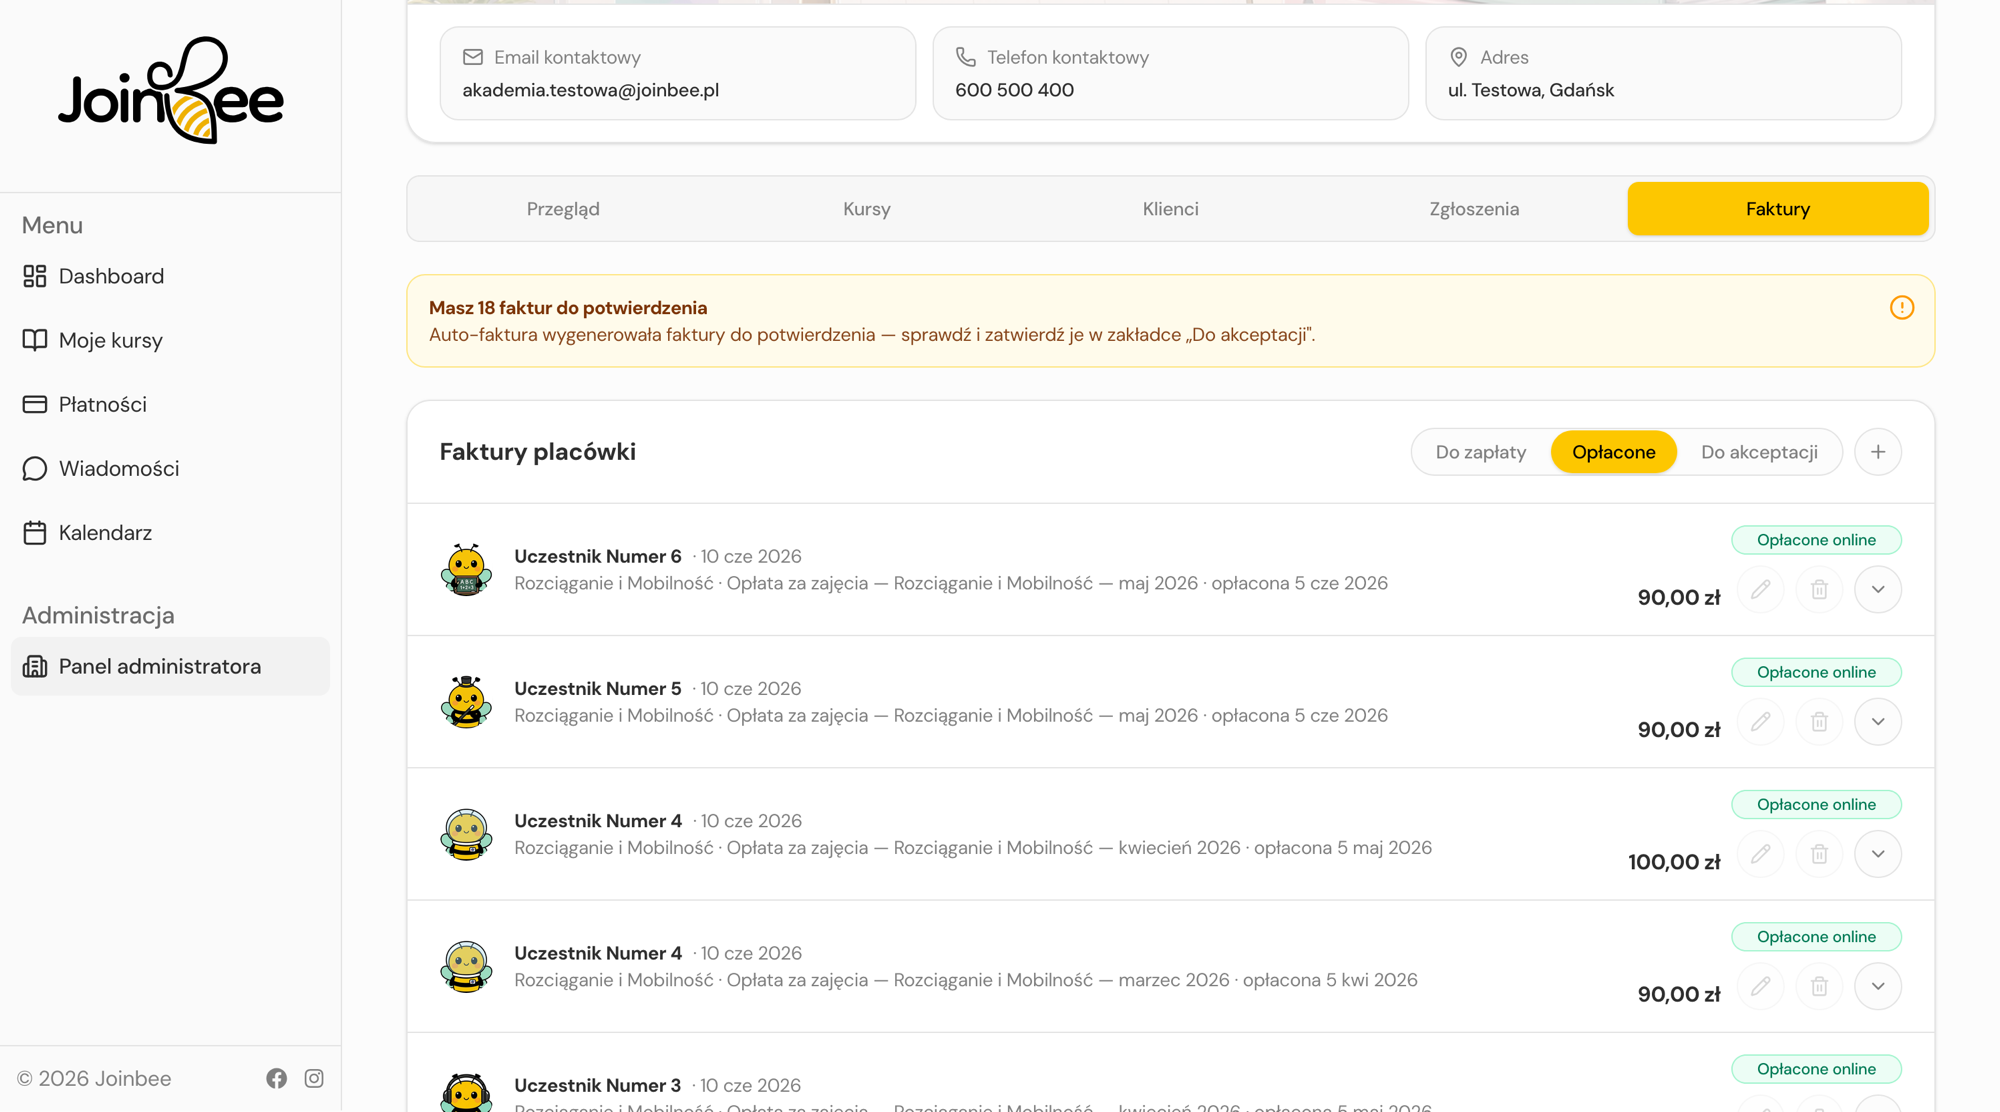Image resolution: width=2000 pixels, height=1112 pixels.
Task: Click the warning icon in the invoice alert
Action: pos(1902,308)
